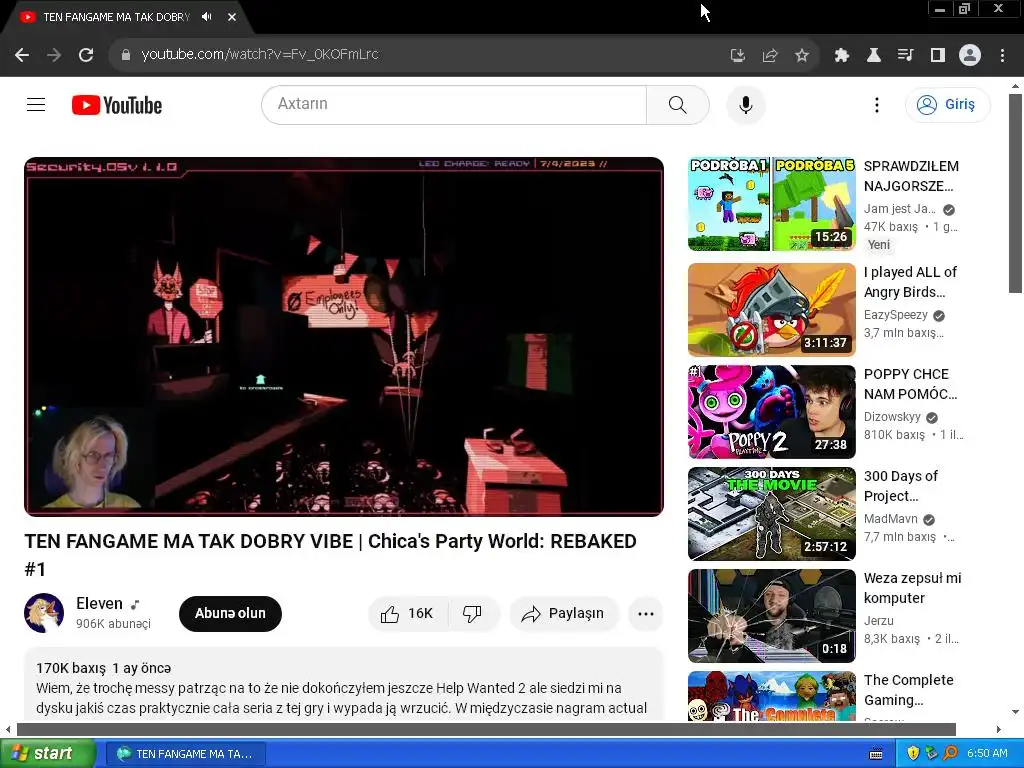Click TEN FANGAME taskbar window button
The image size is (1024, 768).
pyautogui.click(x=185, y=754)
